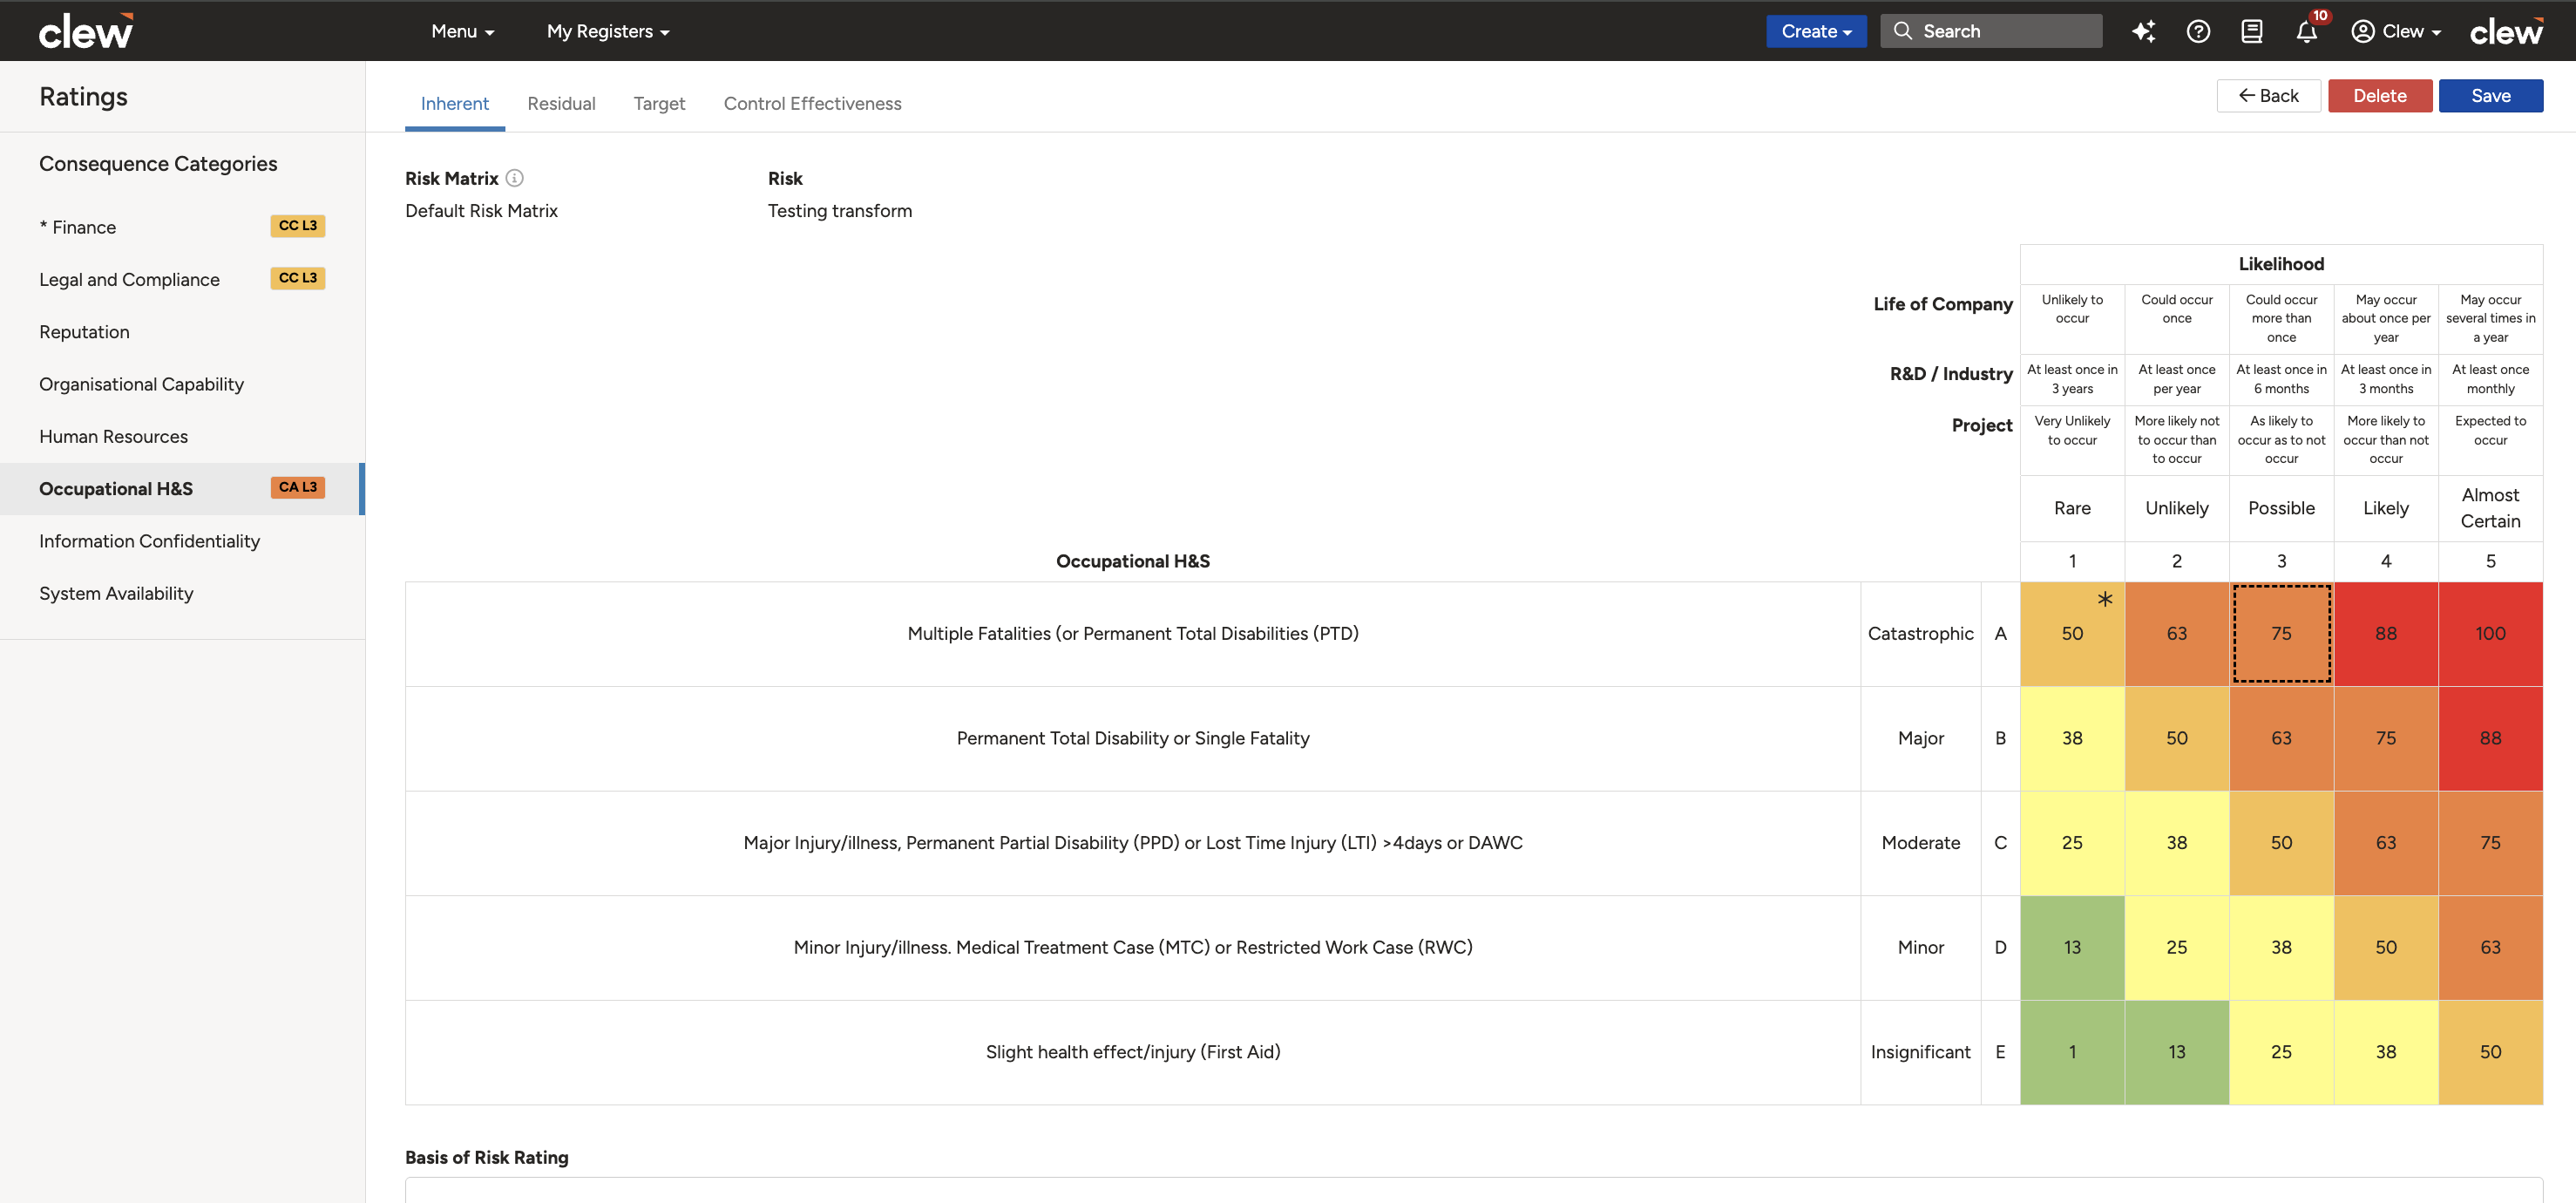This screenshot has height=1203, width=2576.
Task: Click the Risk Matrix info icon
Action: [514, 178]
